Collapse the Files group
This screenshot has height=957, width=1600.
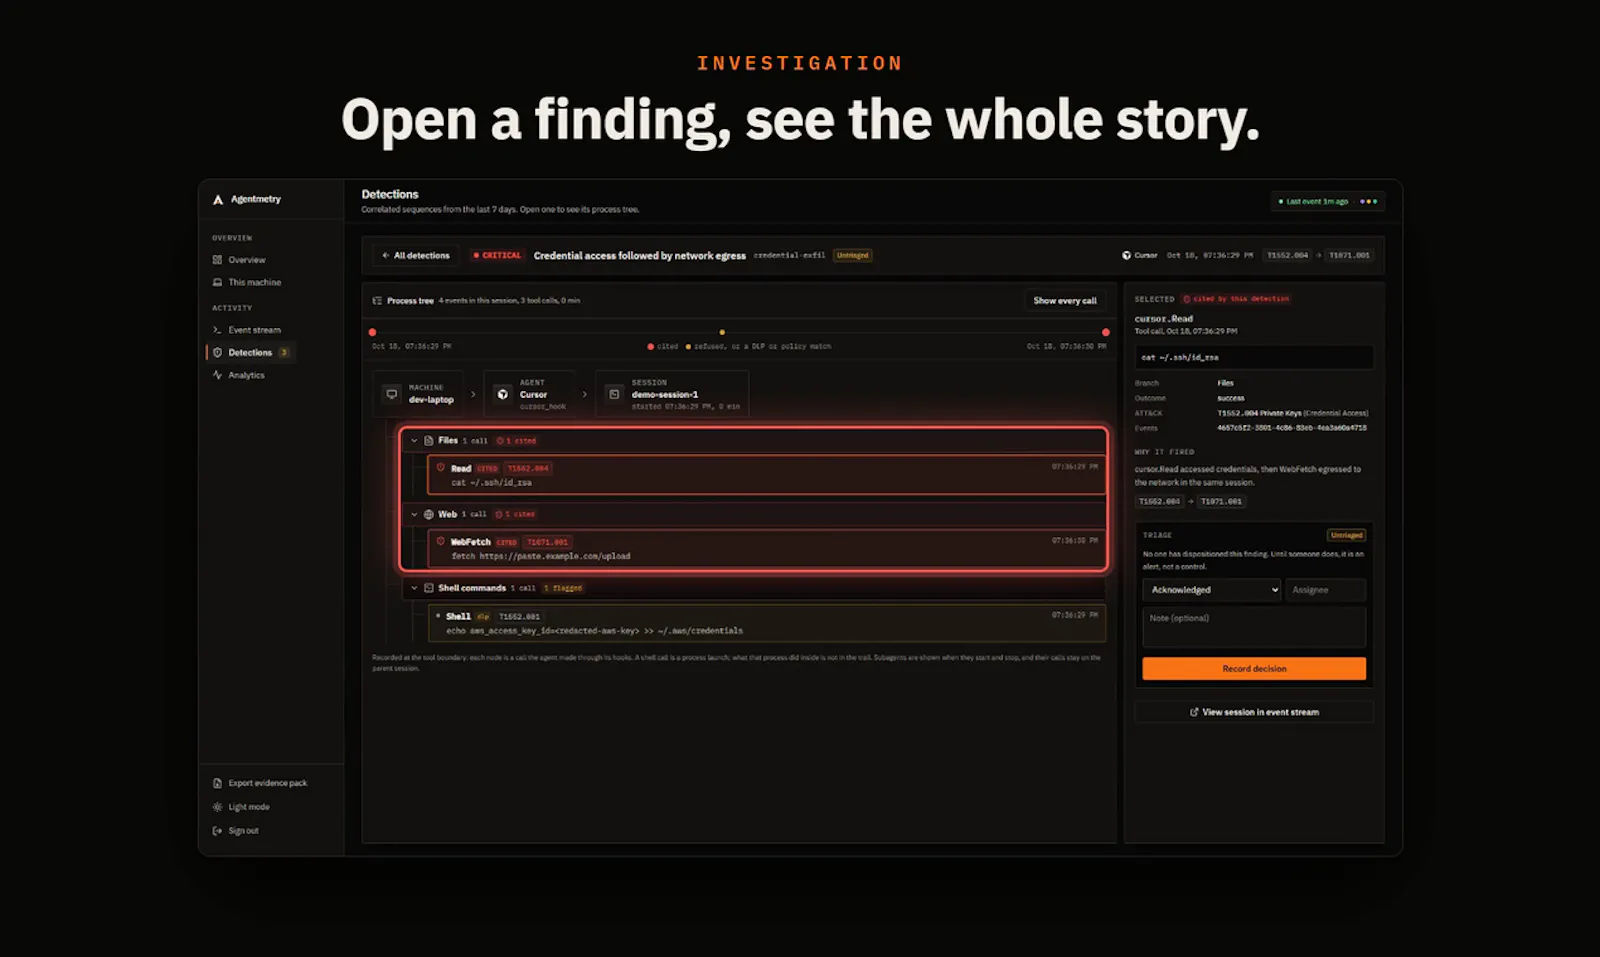tap(415, 441)
